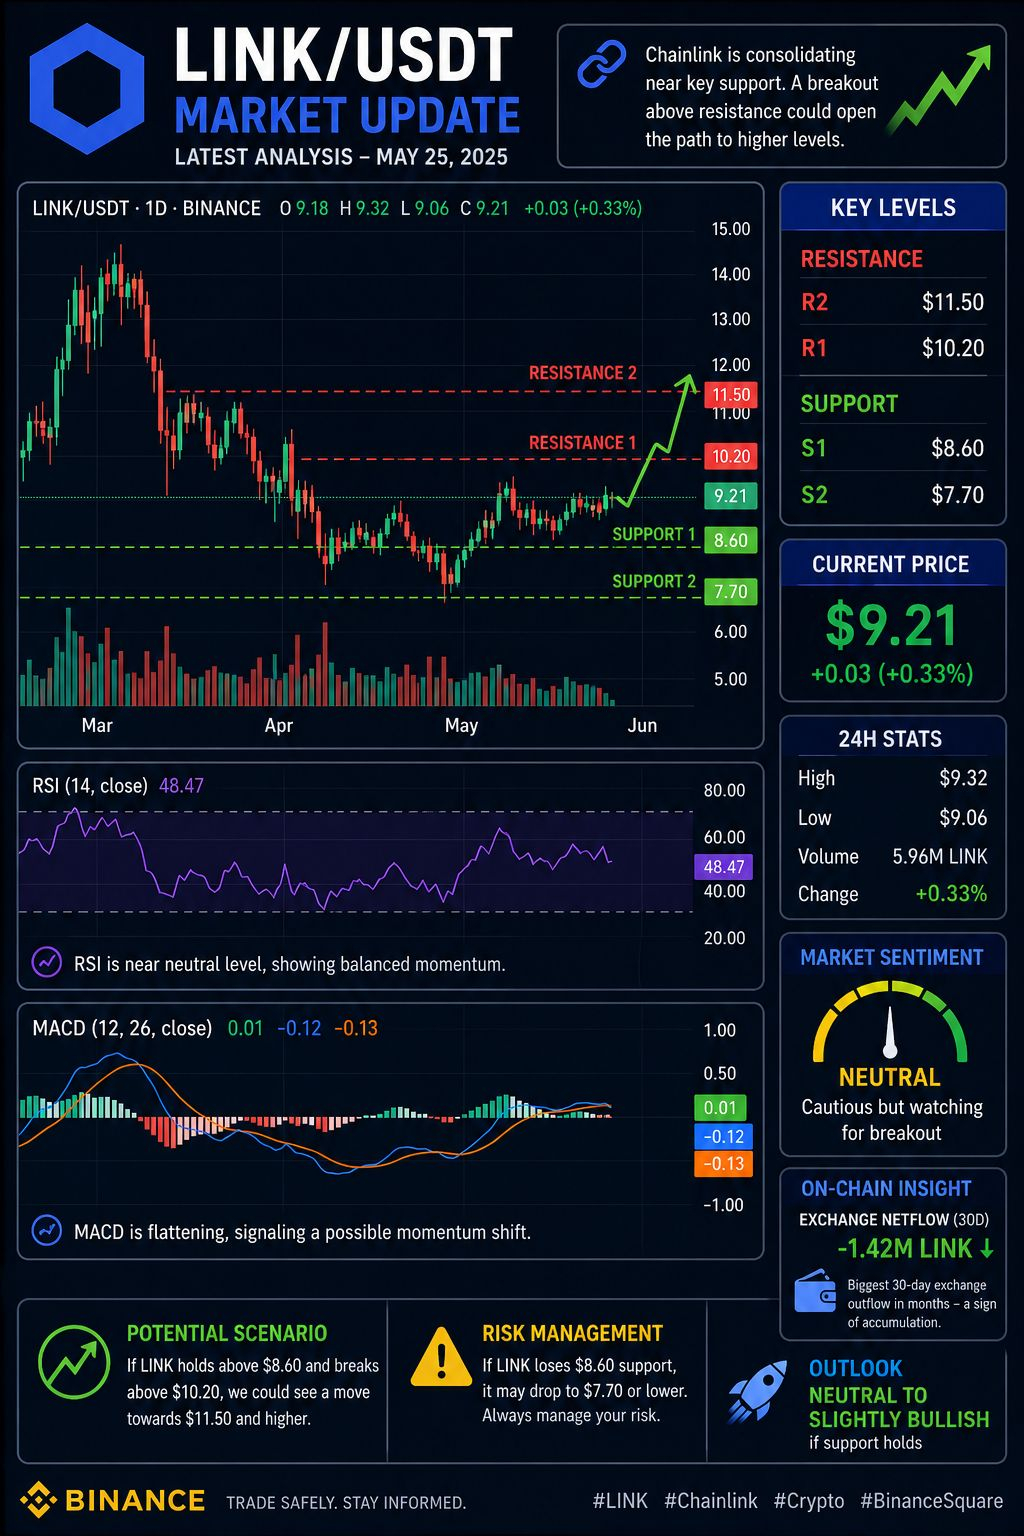
Task: Click the ON-CHAIN INSIGHT heading
Action: [886, 1188]
